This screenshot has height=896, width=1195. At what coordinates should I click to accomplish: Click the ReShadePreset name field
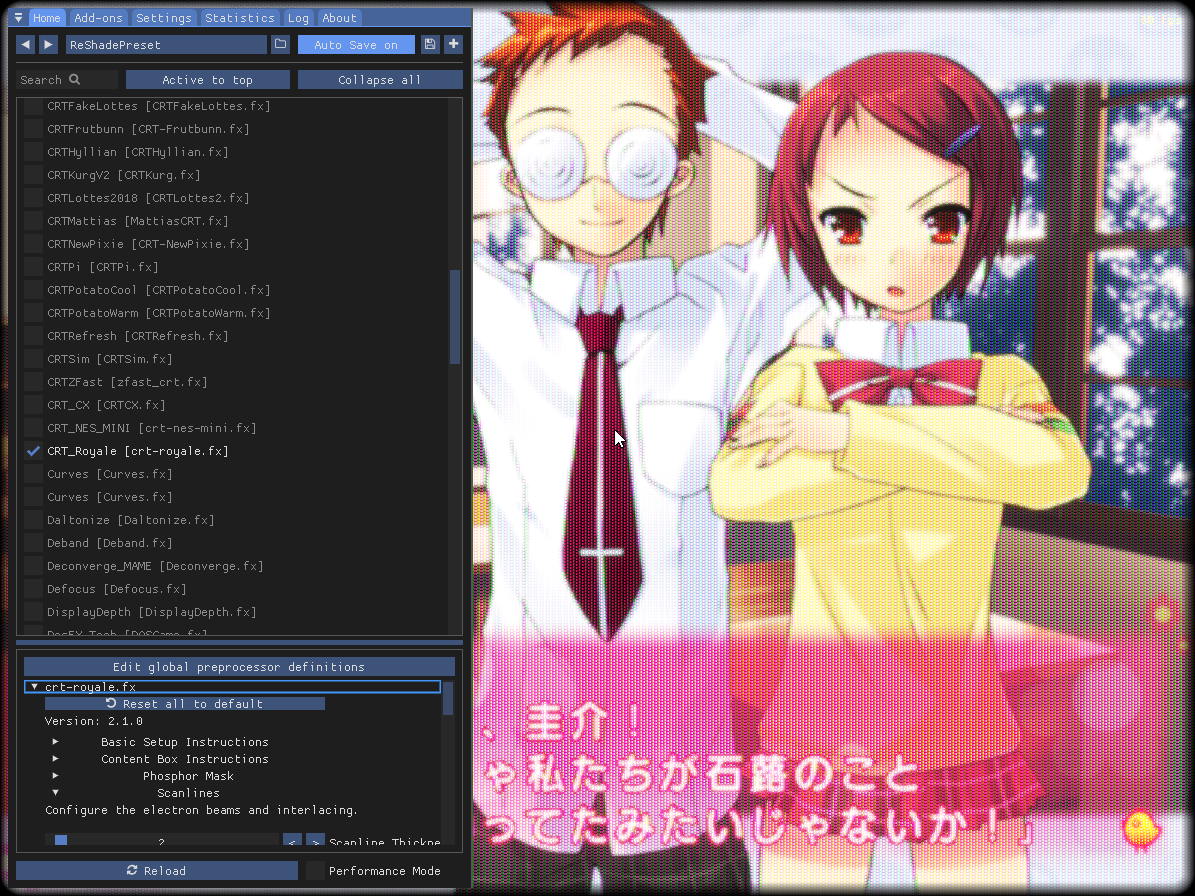(x=166, y=44)
